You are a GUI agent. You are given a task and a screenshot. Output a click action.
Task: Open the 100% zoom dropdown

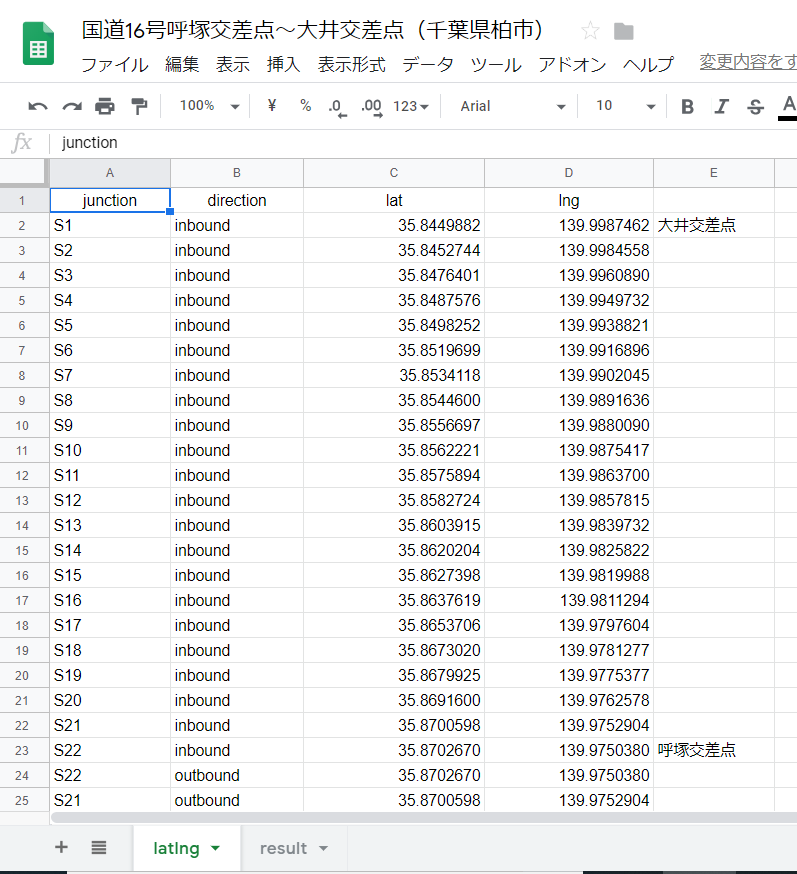[210, 106]
